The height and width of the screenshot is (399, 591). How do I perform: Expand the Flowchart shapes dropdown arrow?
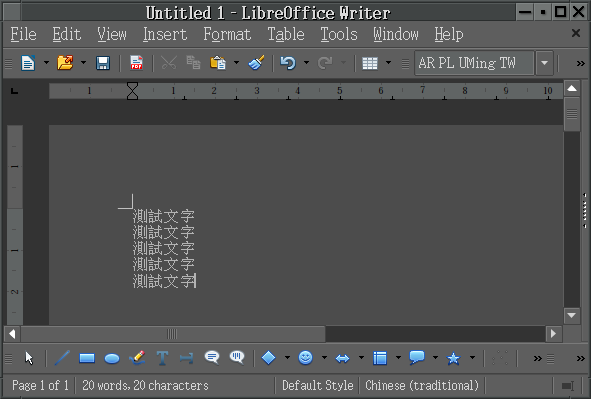pyautogui.click(x=398, y=358)
